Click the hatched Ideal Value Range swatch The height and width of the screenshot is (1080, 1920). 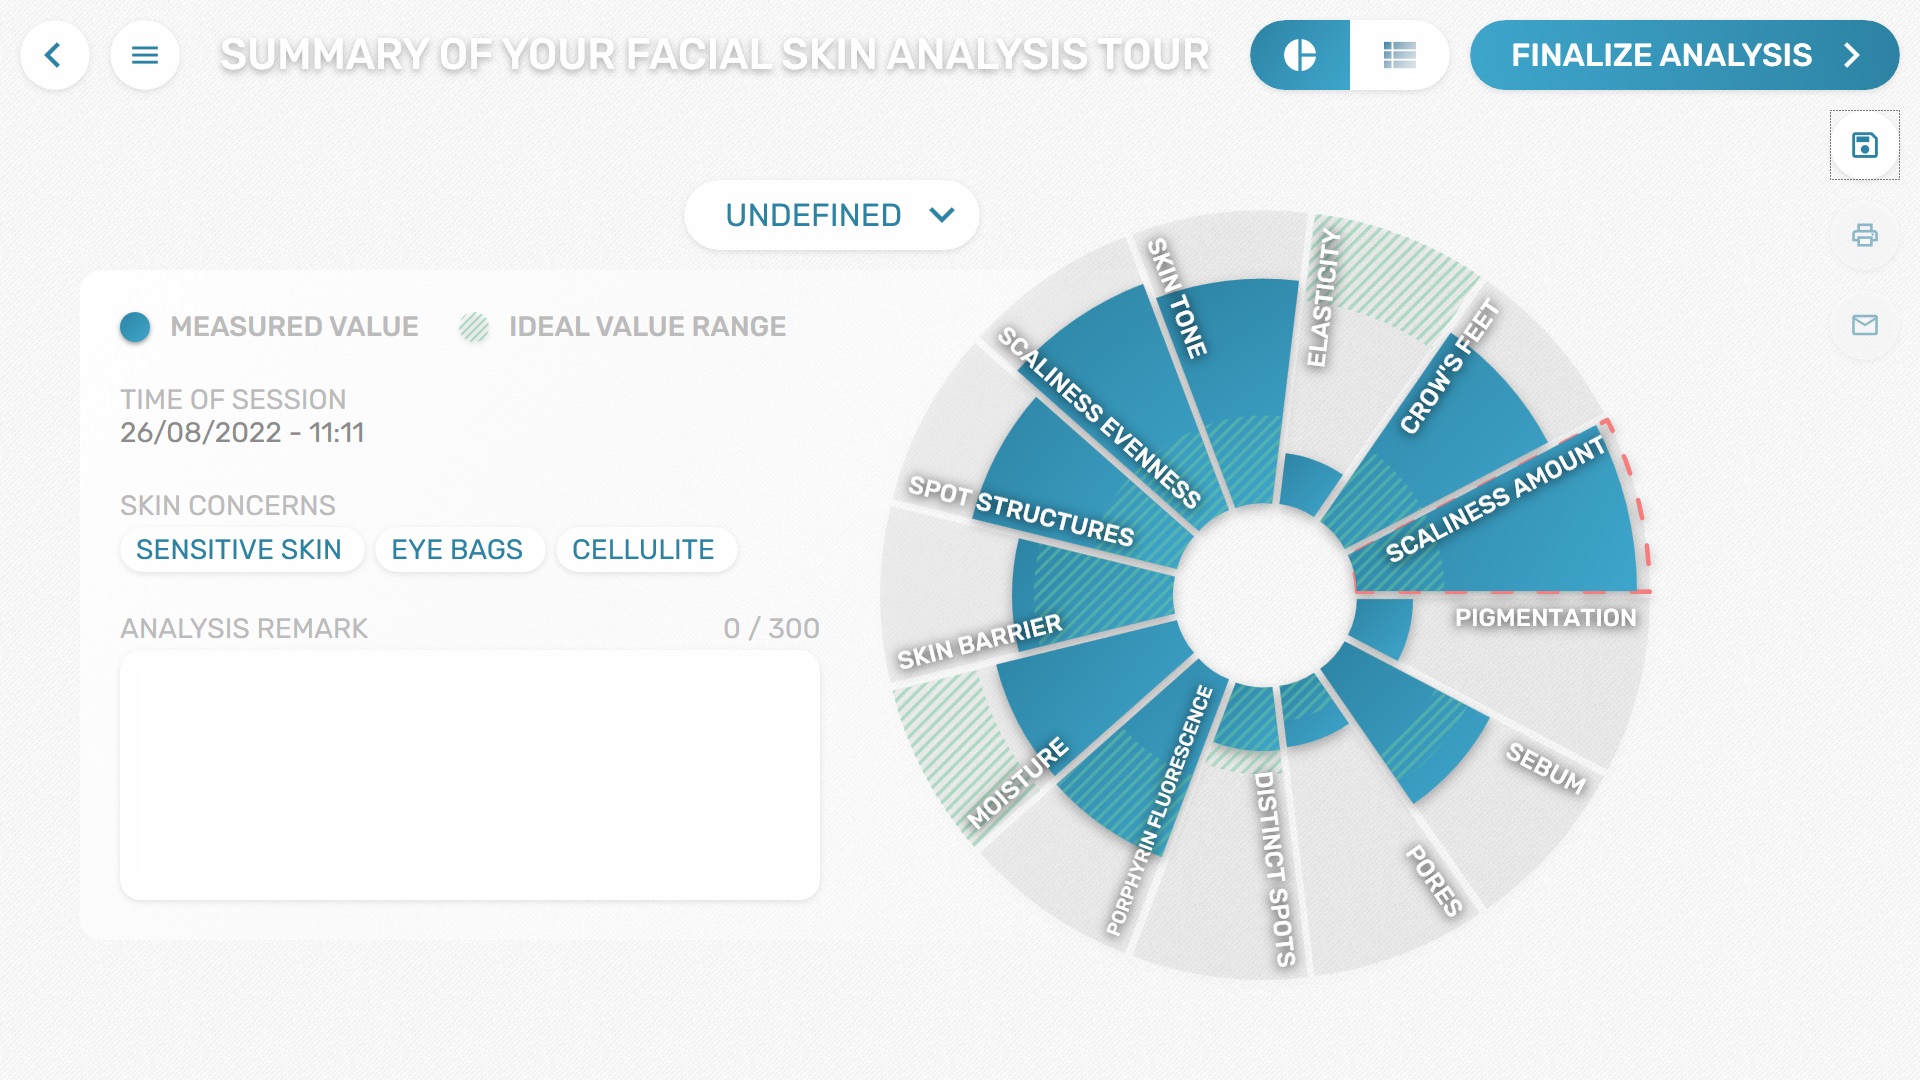pyautogui.click(x=474, y=327)
